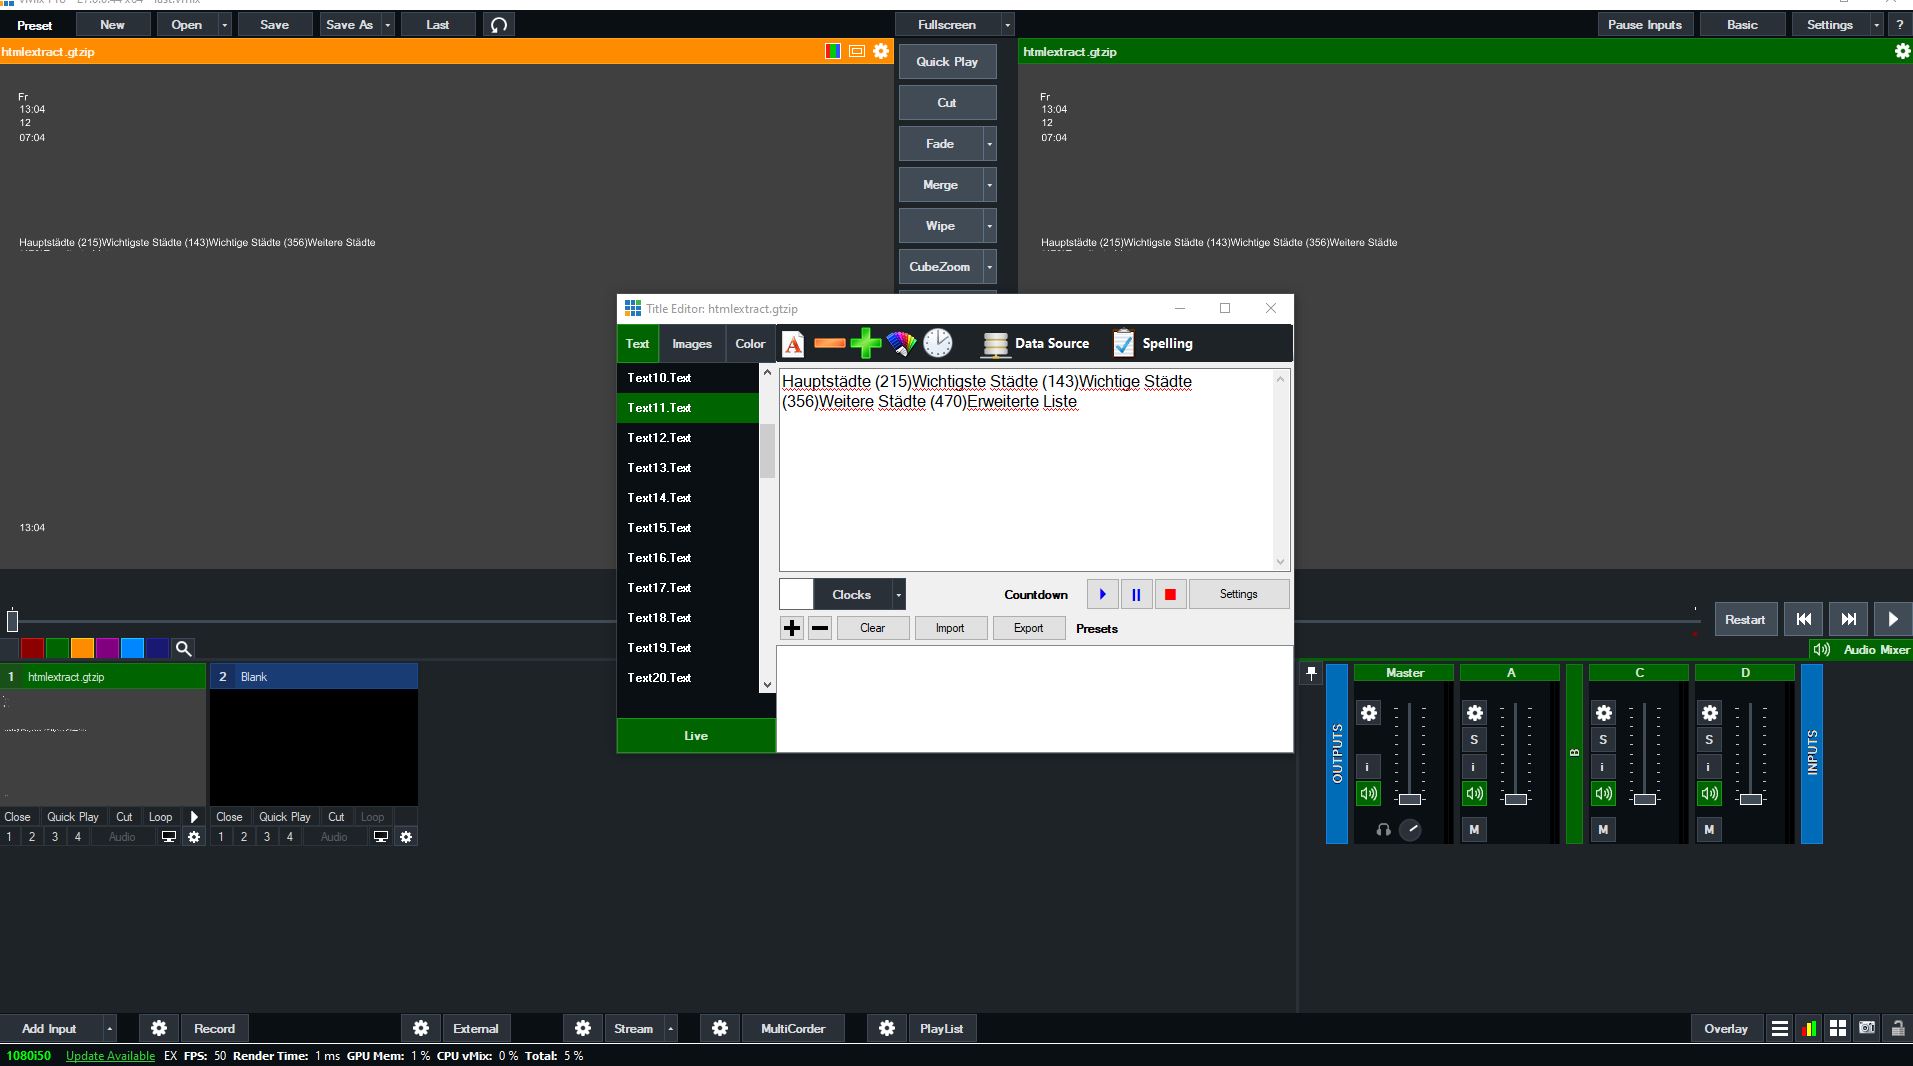1913x1066 pixels.
Task: Toggle Solo on audio channel A
Action: tap(1473, 740)
